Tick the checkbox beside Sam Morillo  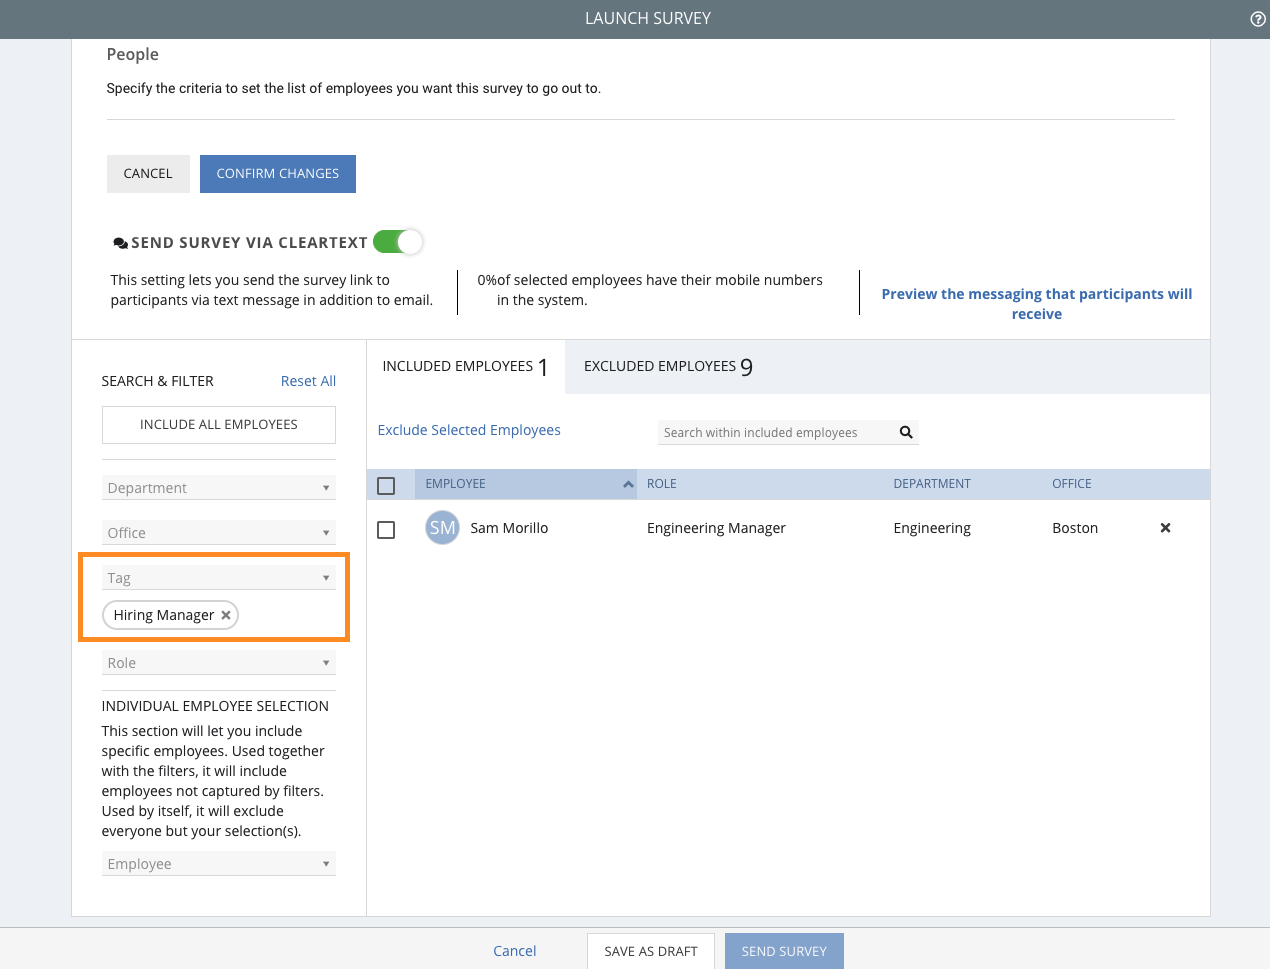point(386,530)
